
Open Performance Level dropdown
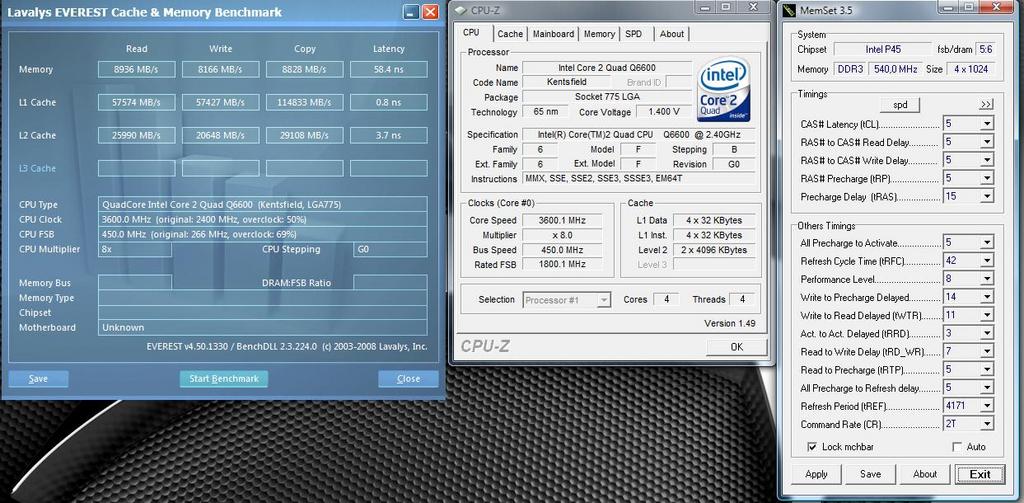pyautogui.click(x=986, y=279)
